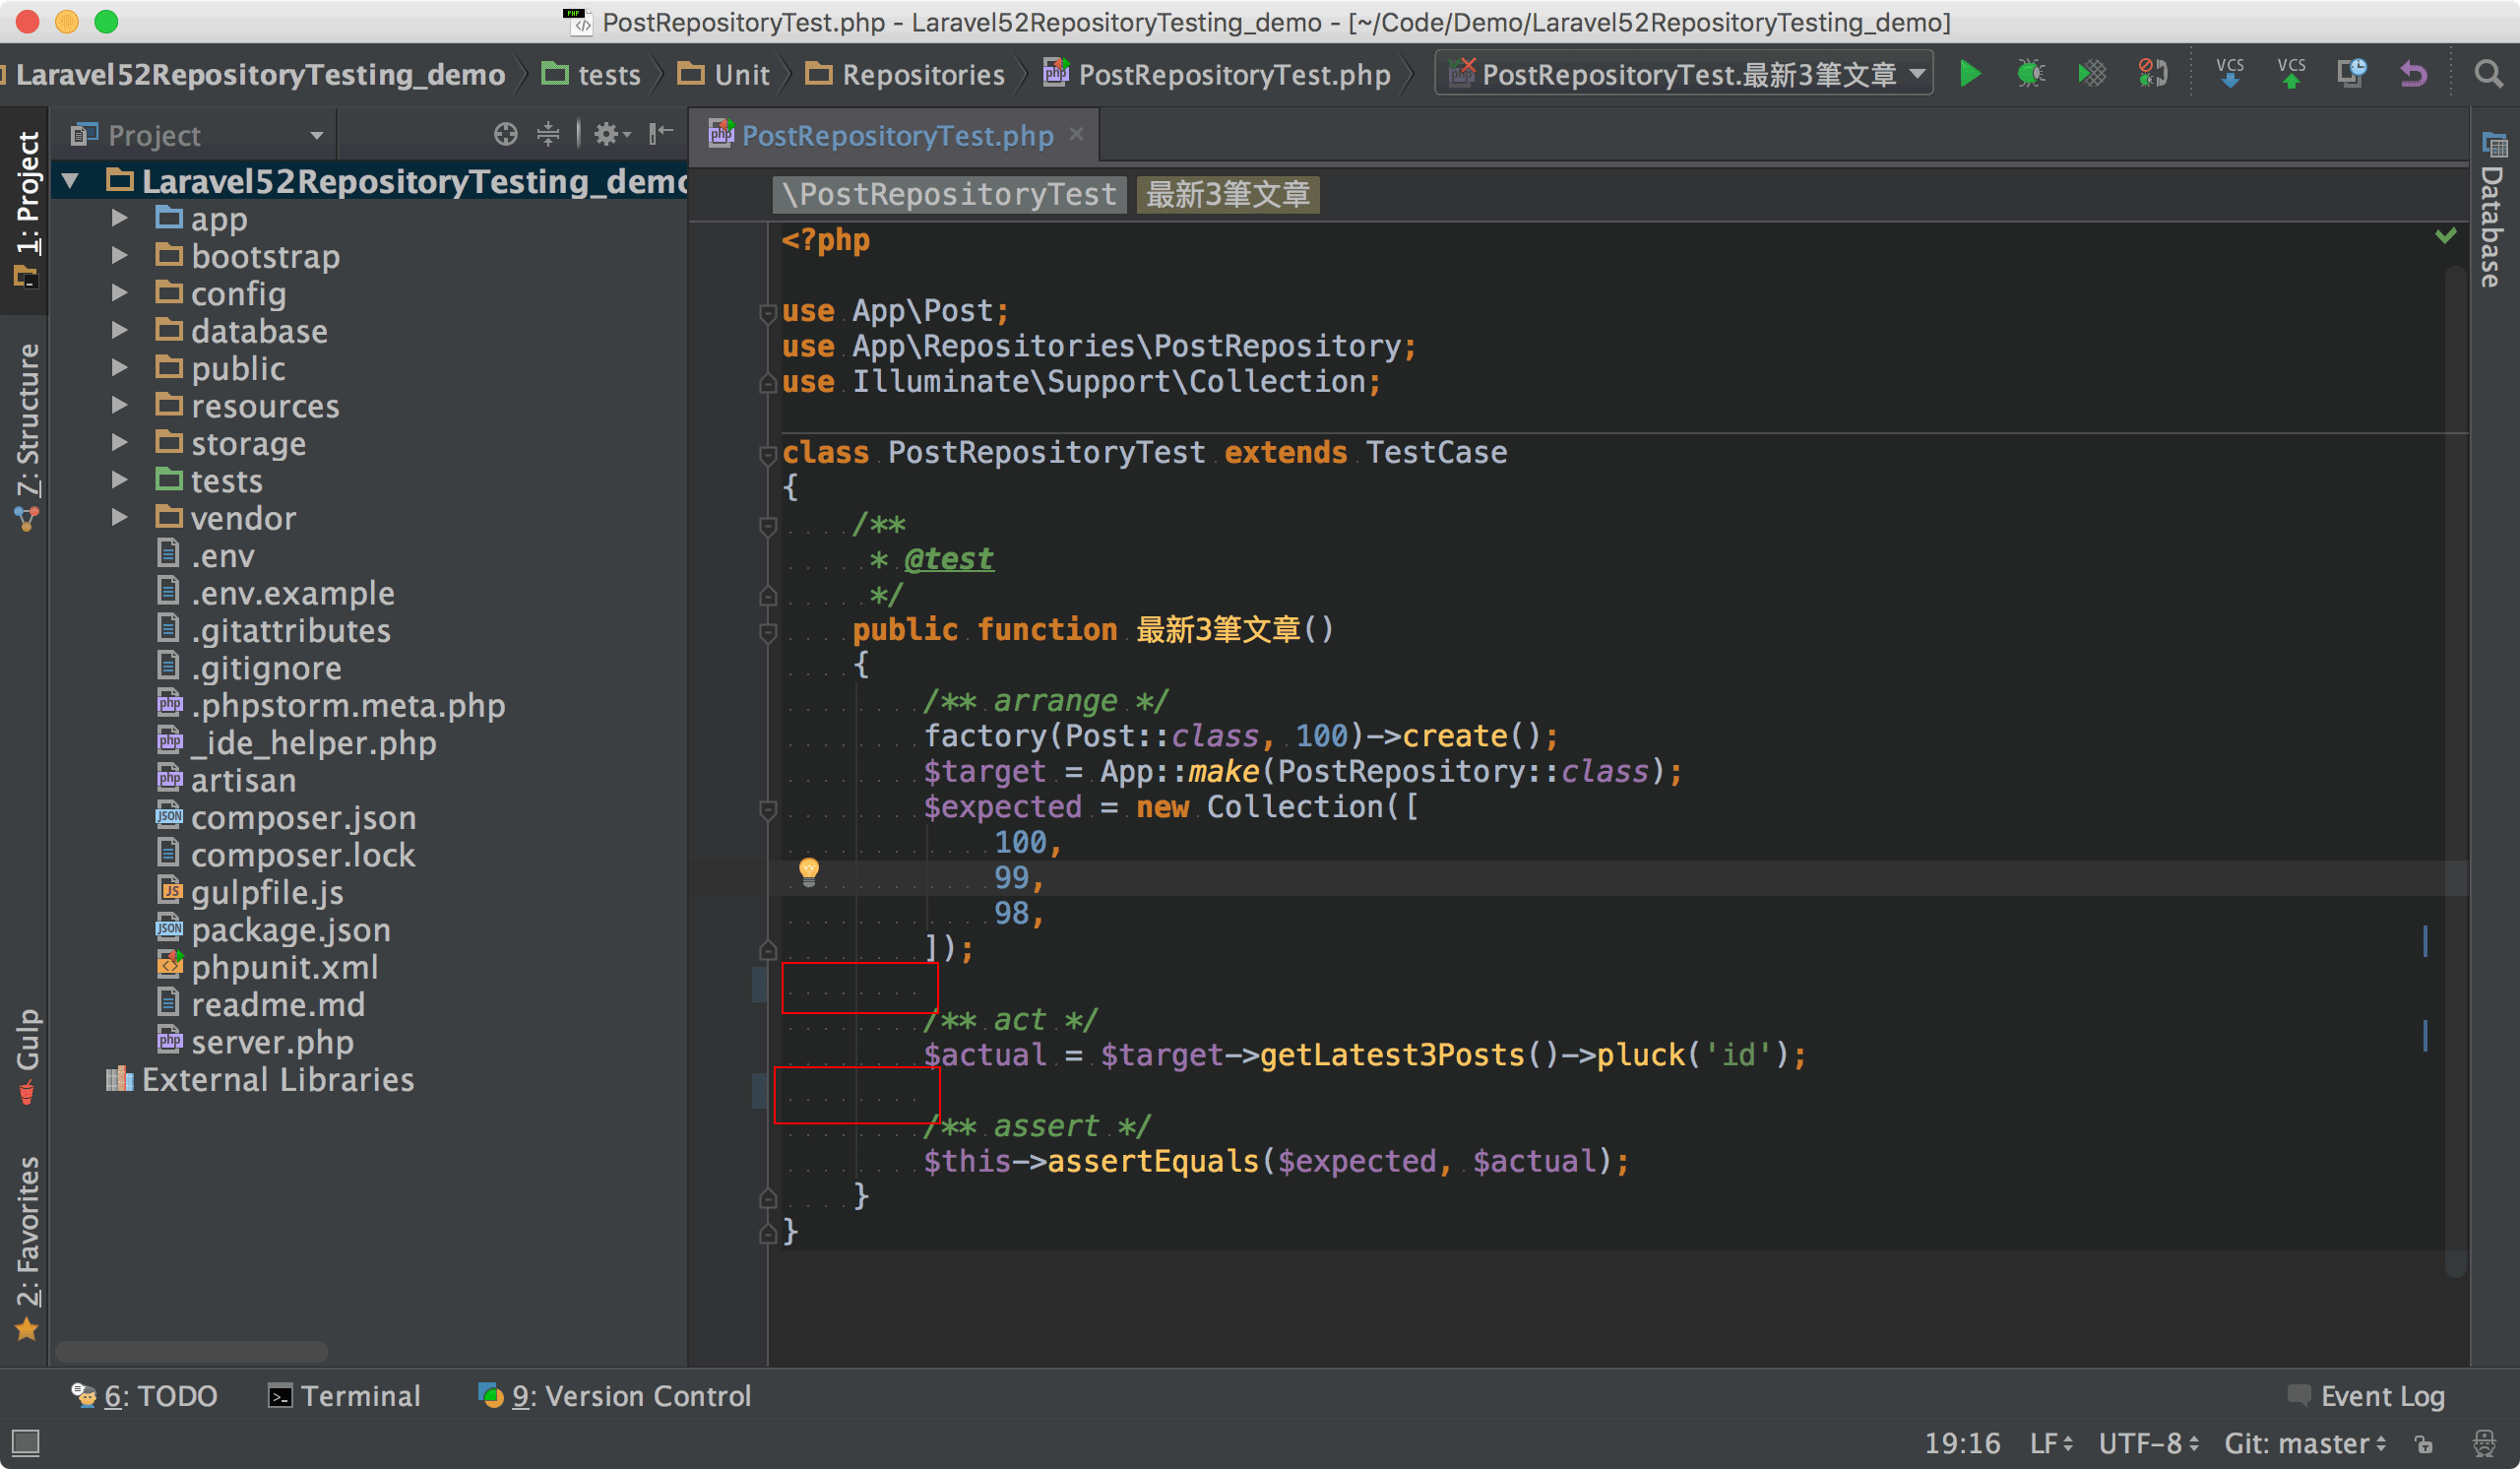Image resolution: width=2520 pixels, height=1469 pixels.
Task: Revert changes with the undo arrow icon
Action: click(2413, 74)
